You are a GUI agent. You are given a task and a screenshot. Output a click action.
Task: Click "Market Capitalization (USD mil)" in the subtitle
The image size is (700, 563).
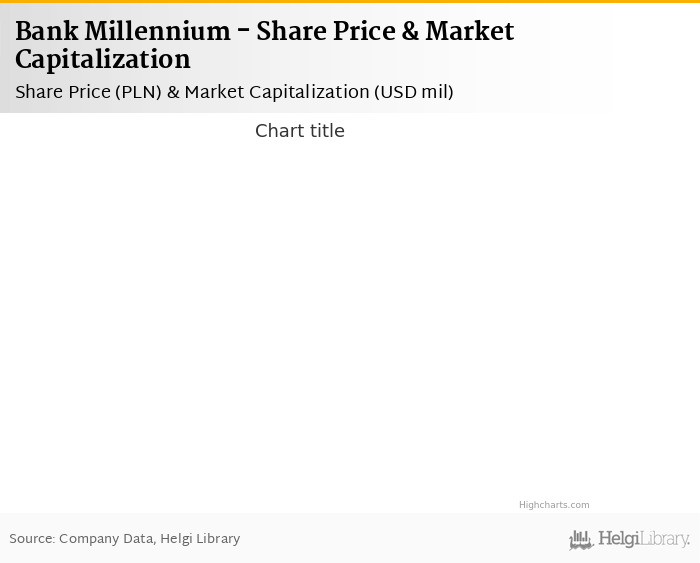click(318, 92)
